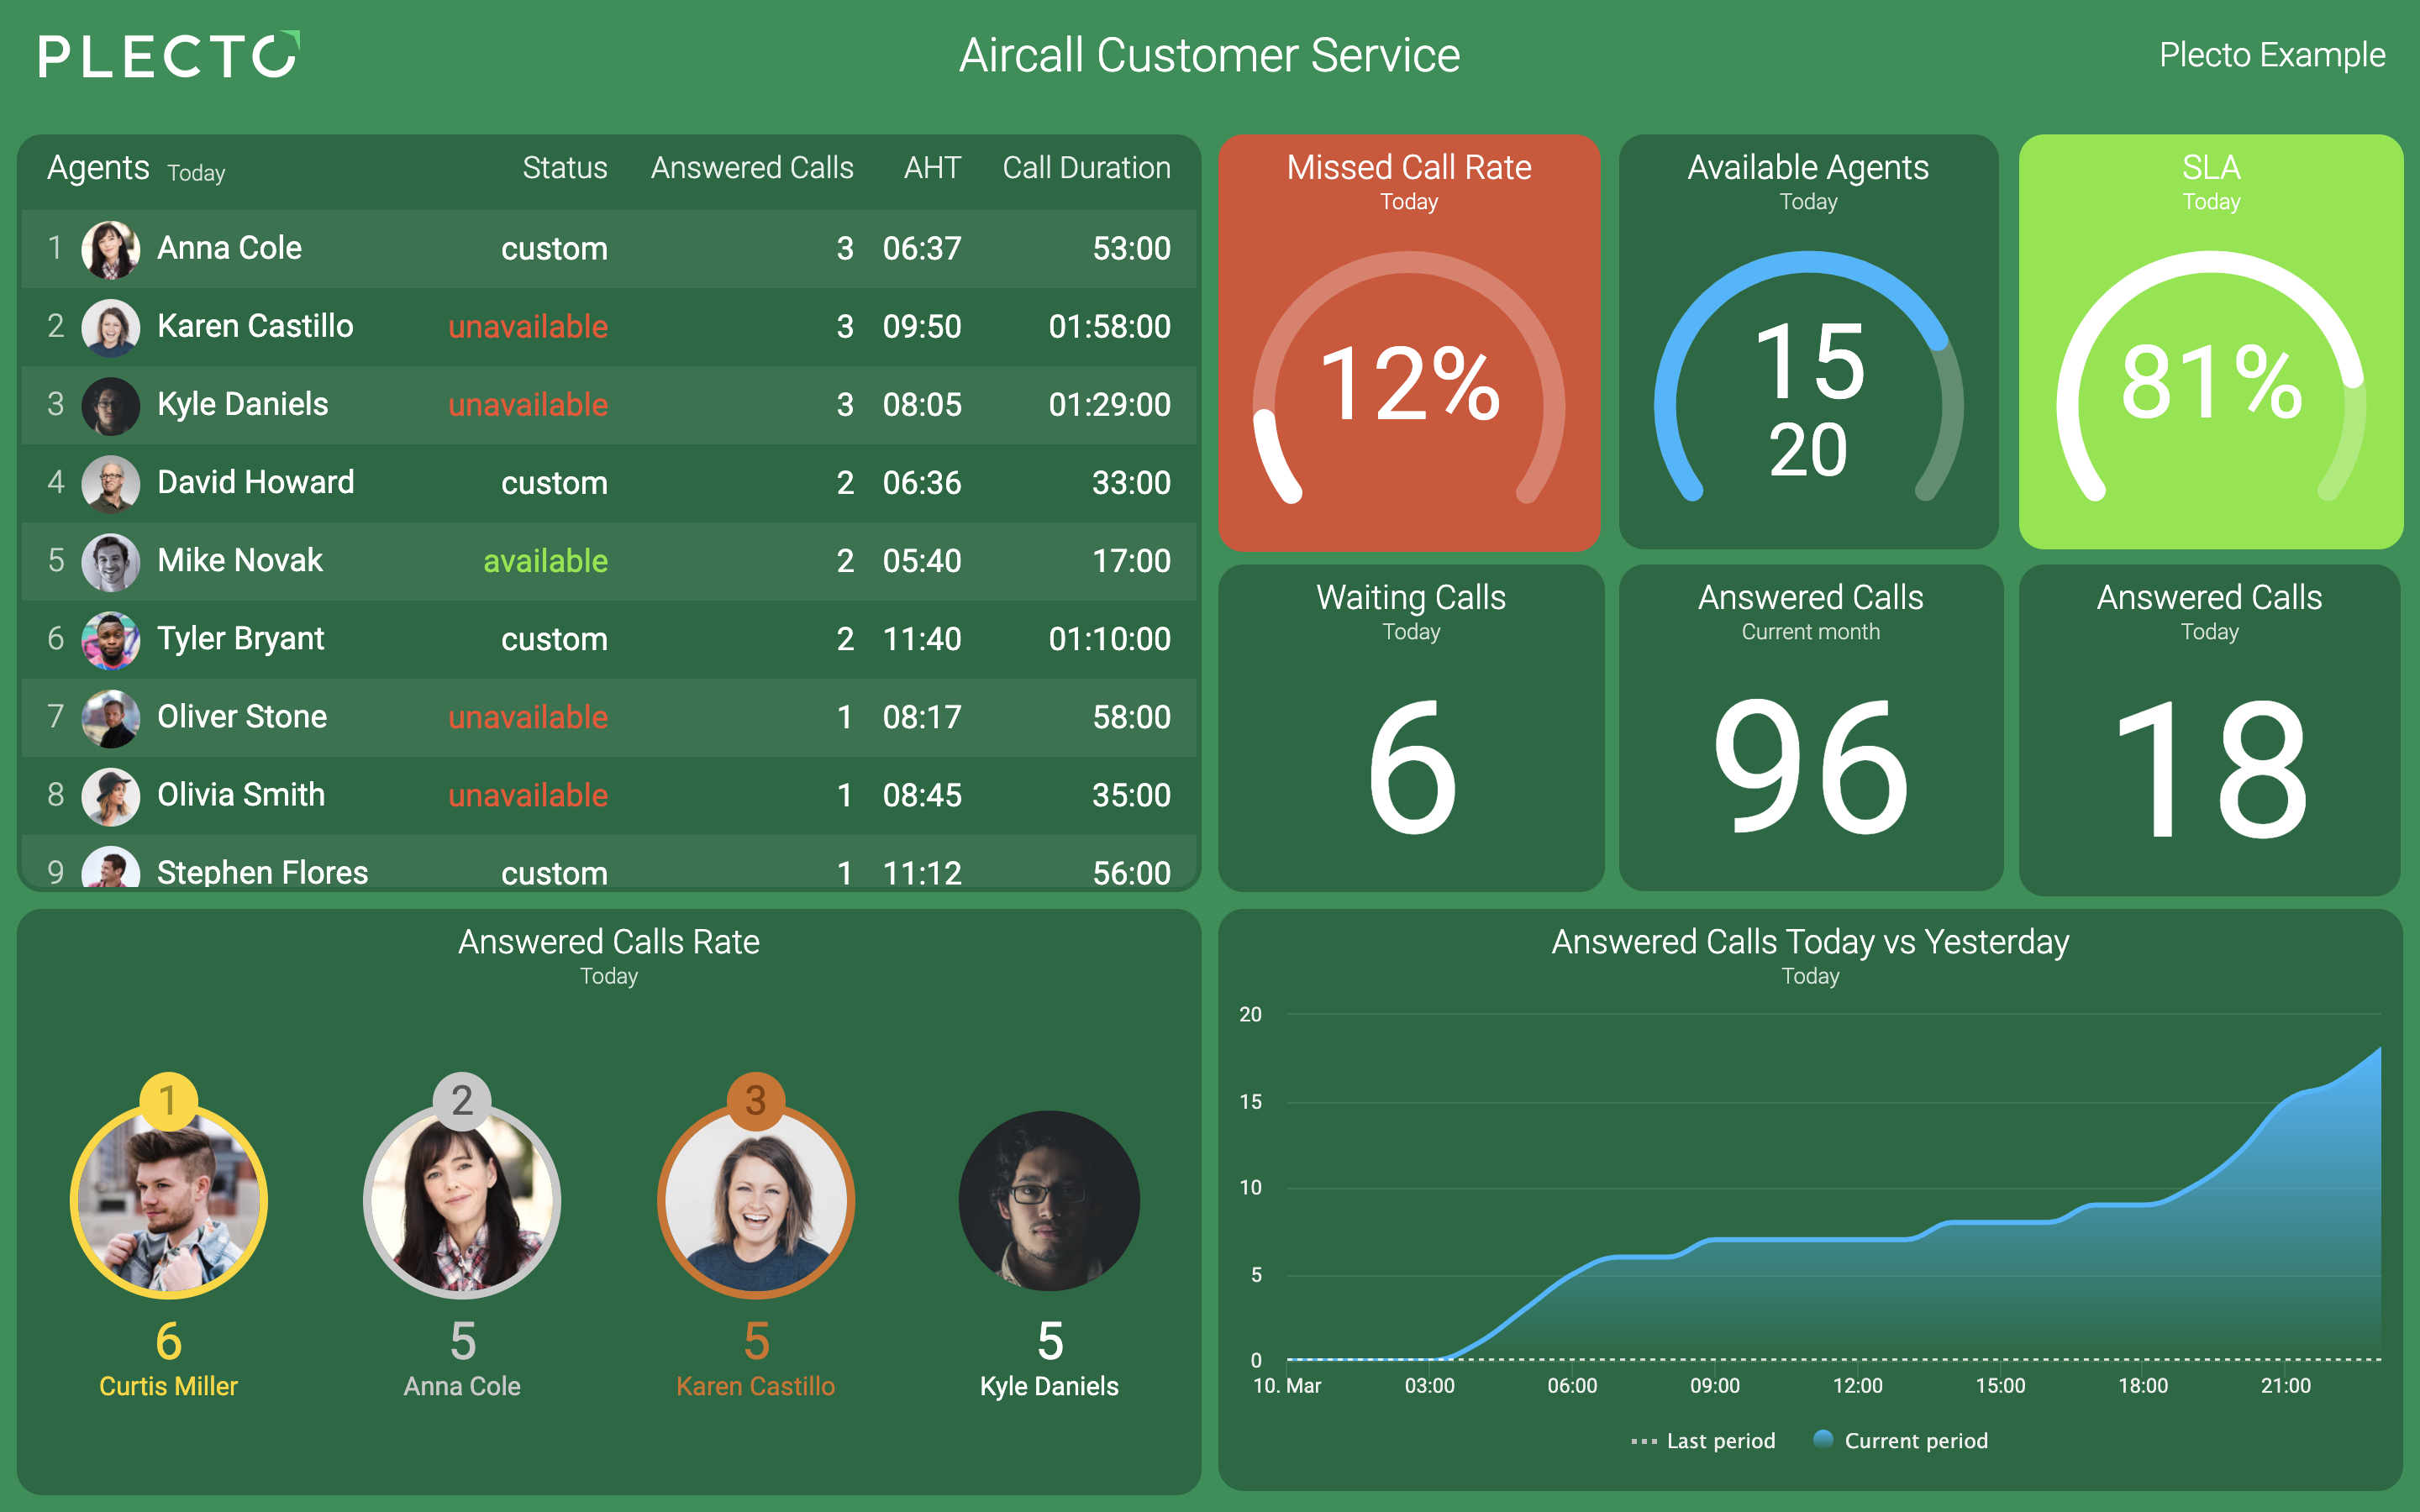Click the Curtis Miller name under leaderboard
This screenshot has height=1512, width=2420.
[x=168, y=1386]
